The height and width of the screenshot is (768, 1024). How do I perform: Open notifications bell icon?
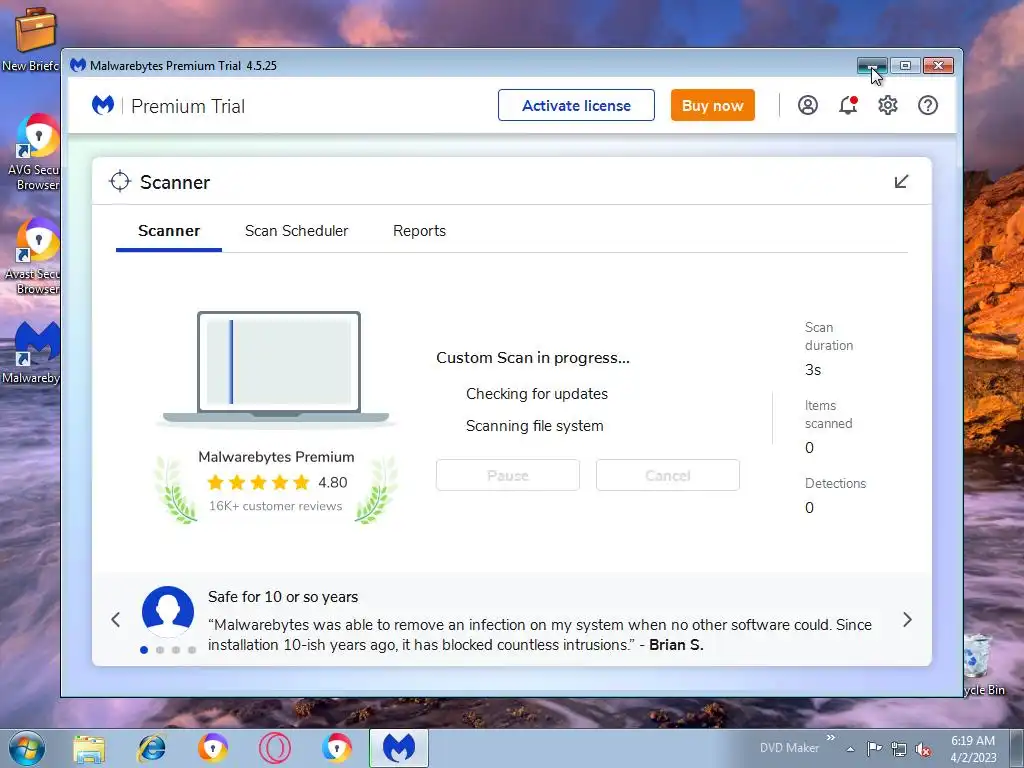848,105
